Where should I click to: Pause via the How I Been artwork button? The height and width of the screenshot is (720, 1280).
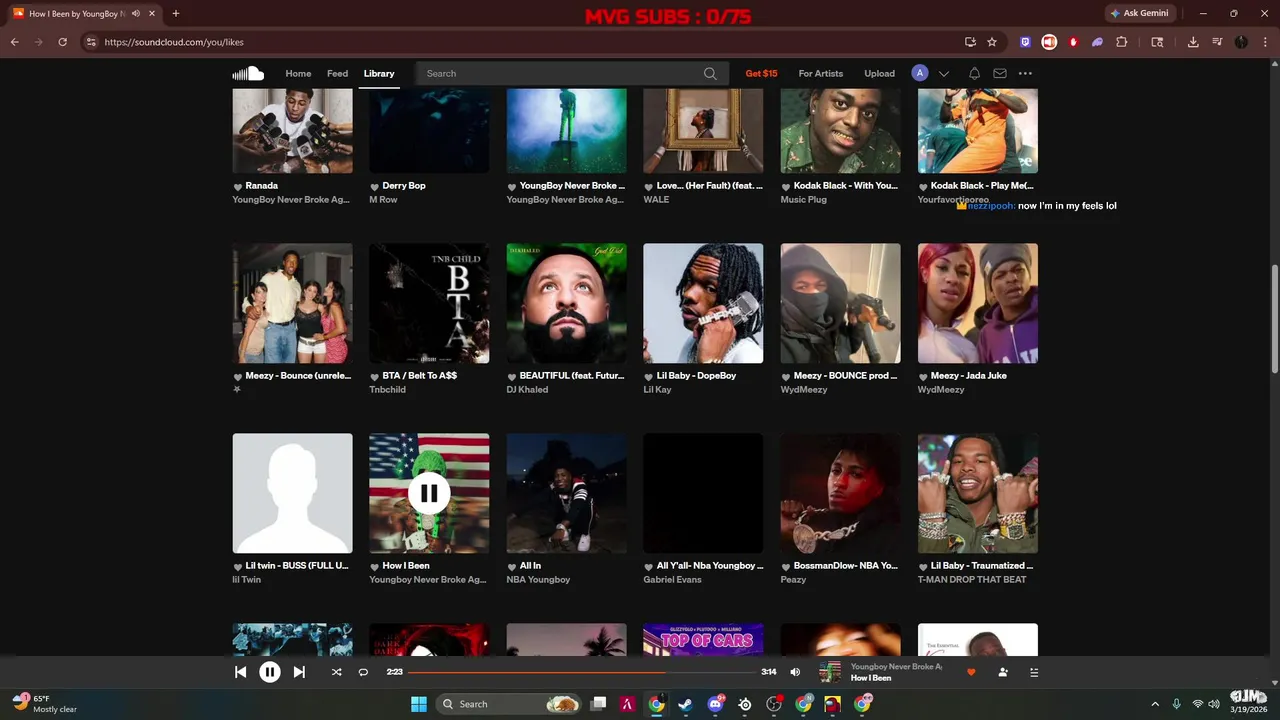[x=429, y=493]
